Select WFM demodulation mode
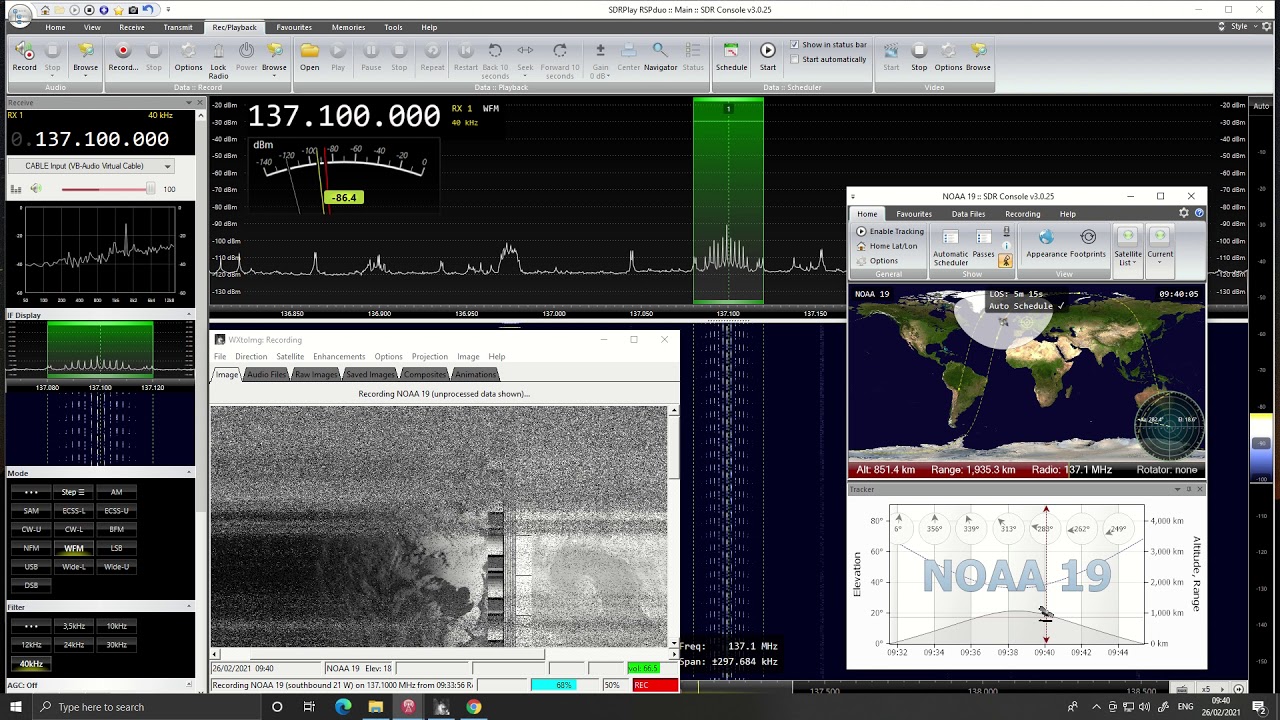This screenshot has width=1280, height=720. [74, 548]
